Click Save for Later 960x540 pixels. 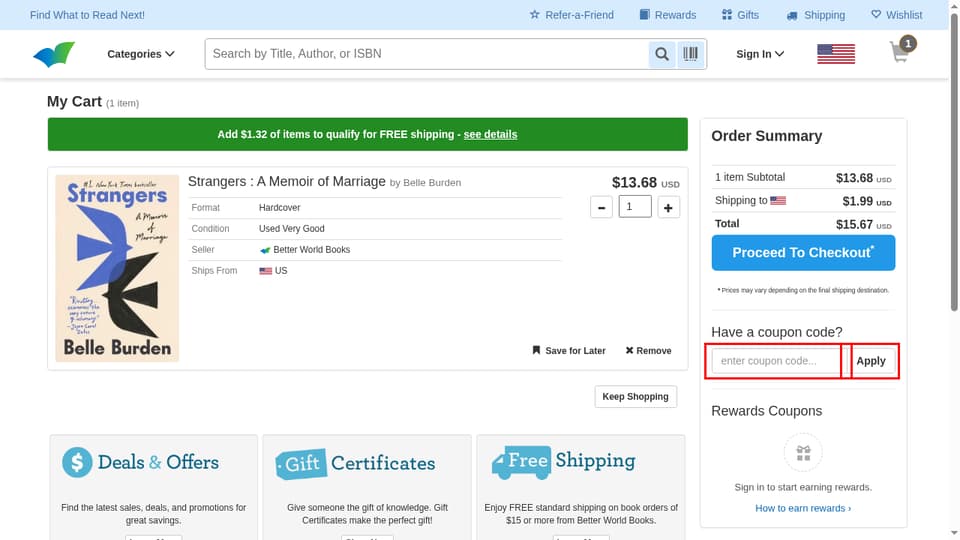point(569,351)
